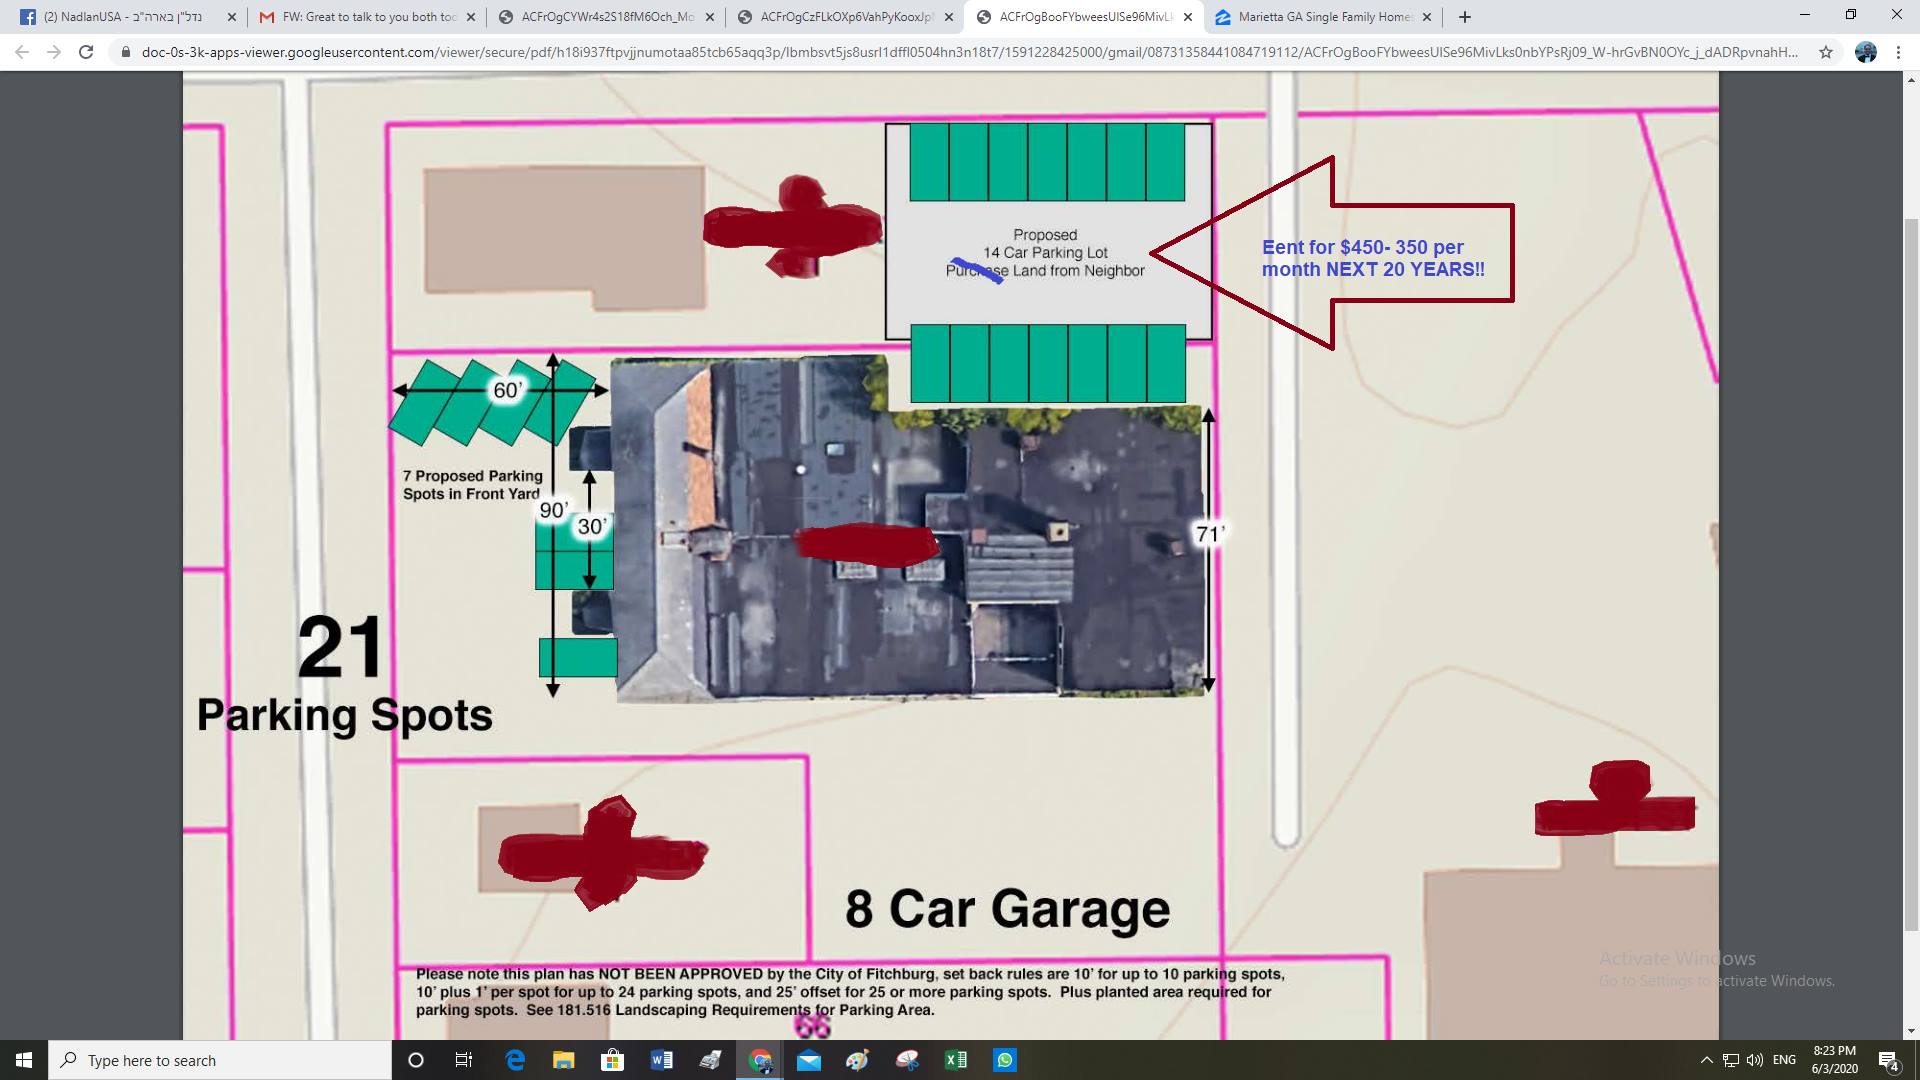Switch to NadlanUSA Facebook tab

120,17
